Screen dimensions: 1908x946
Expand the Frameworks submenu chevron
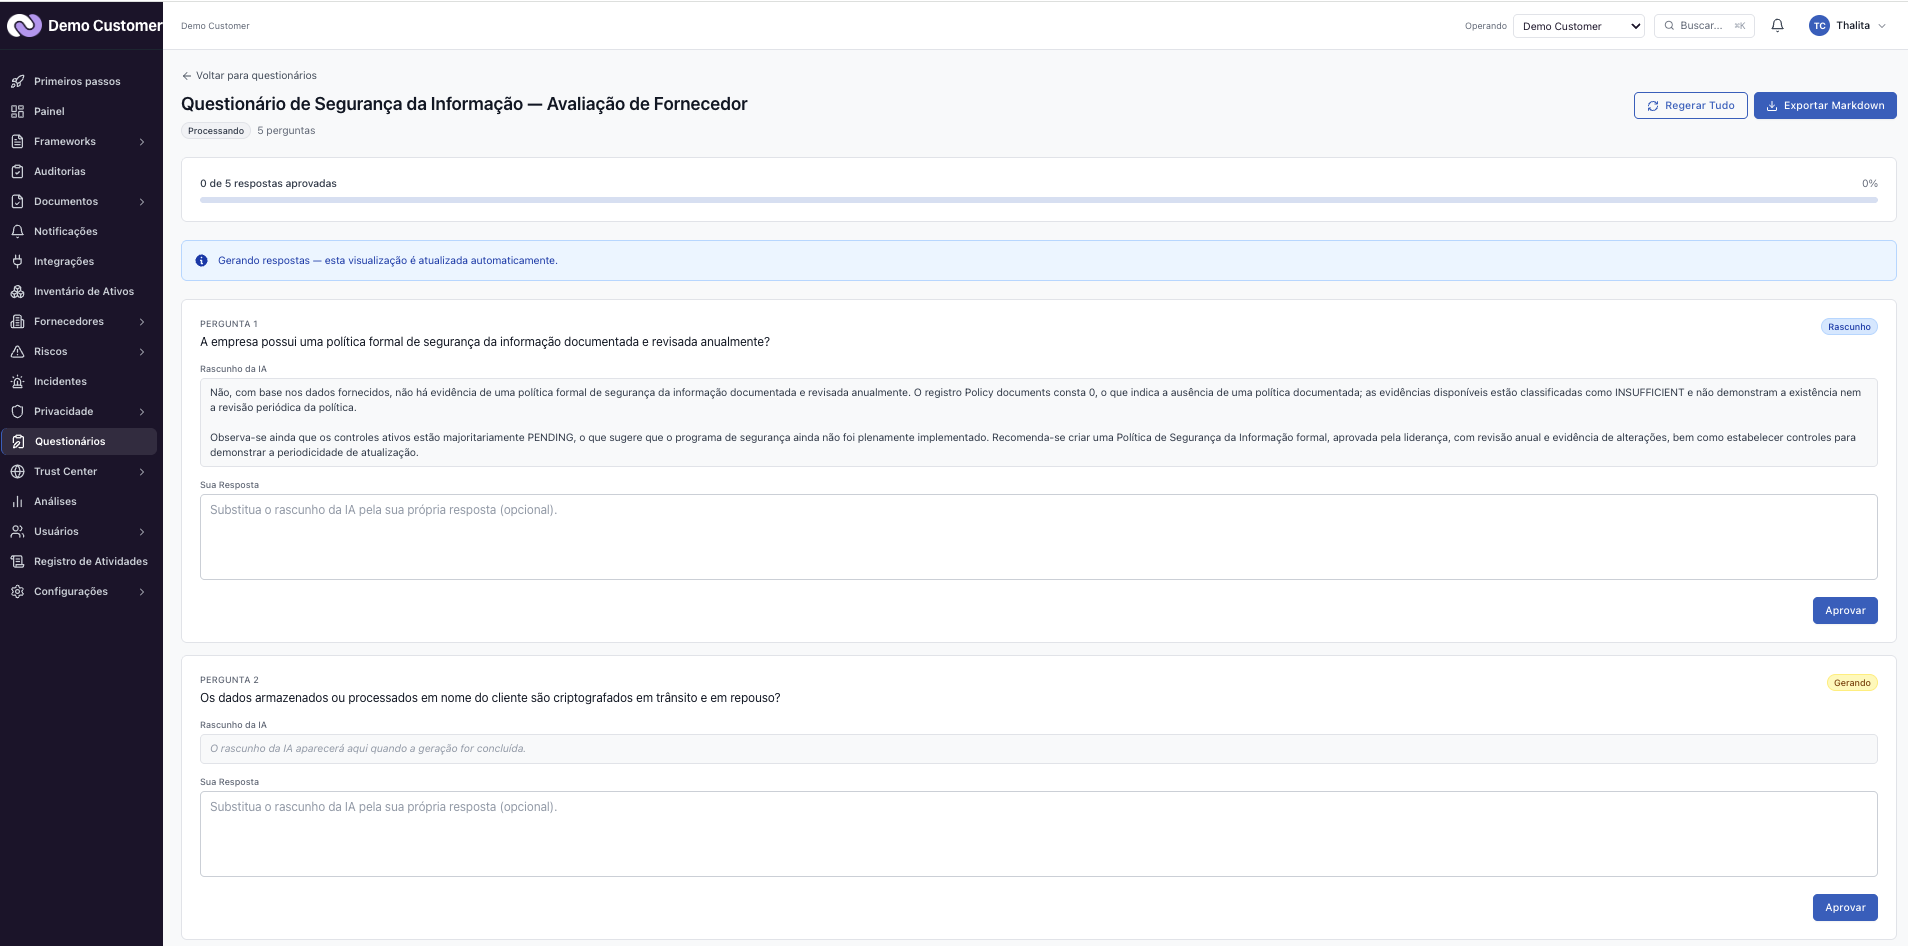pos(142,142)
